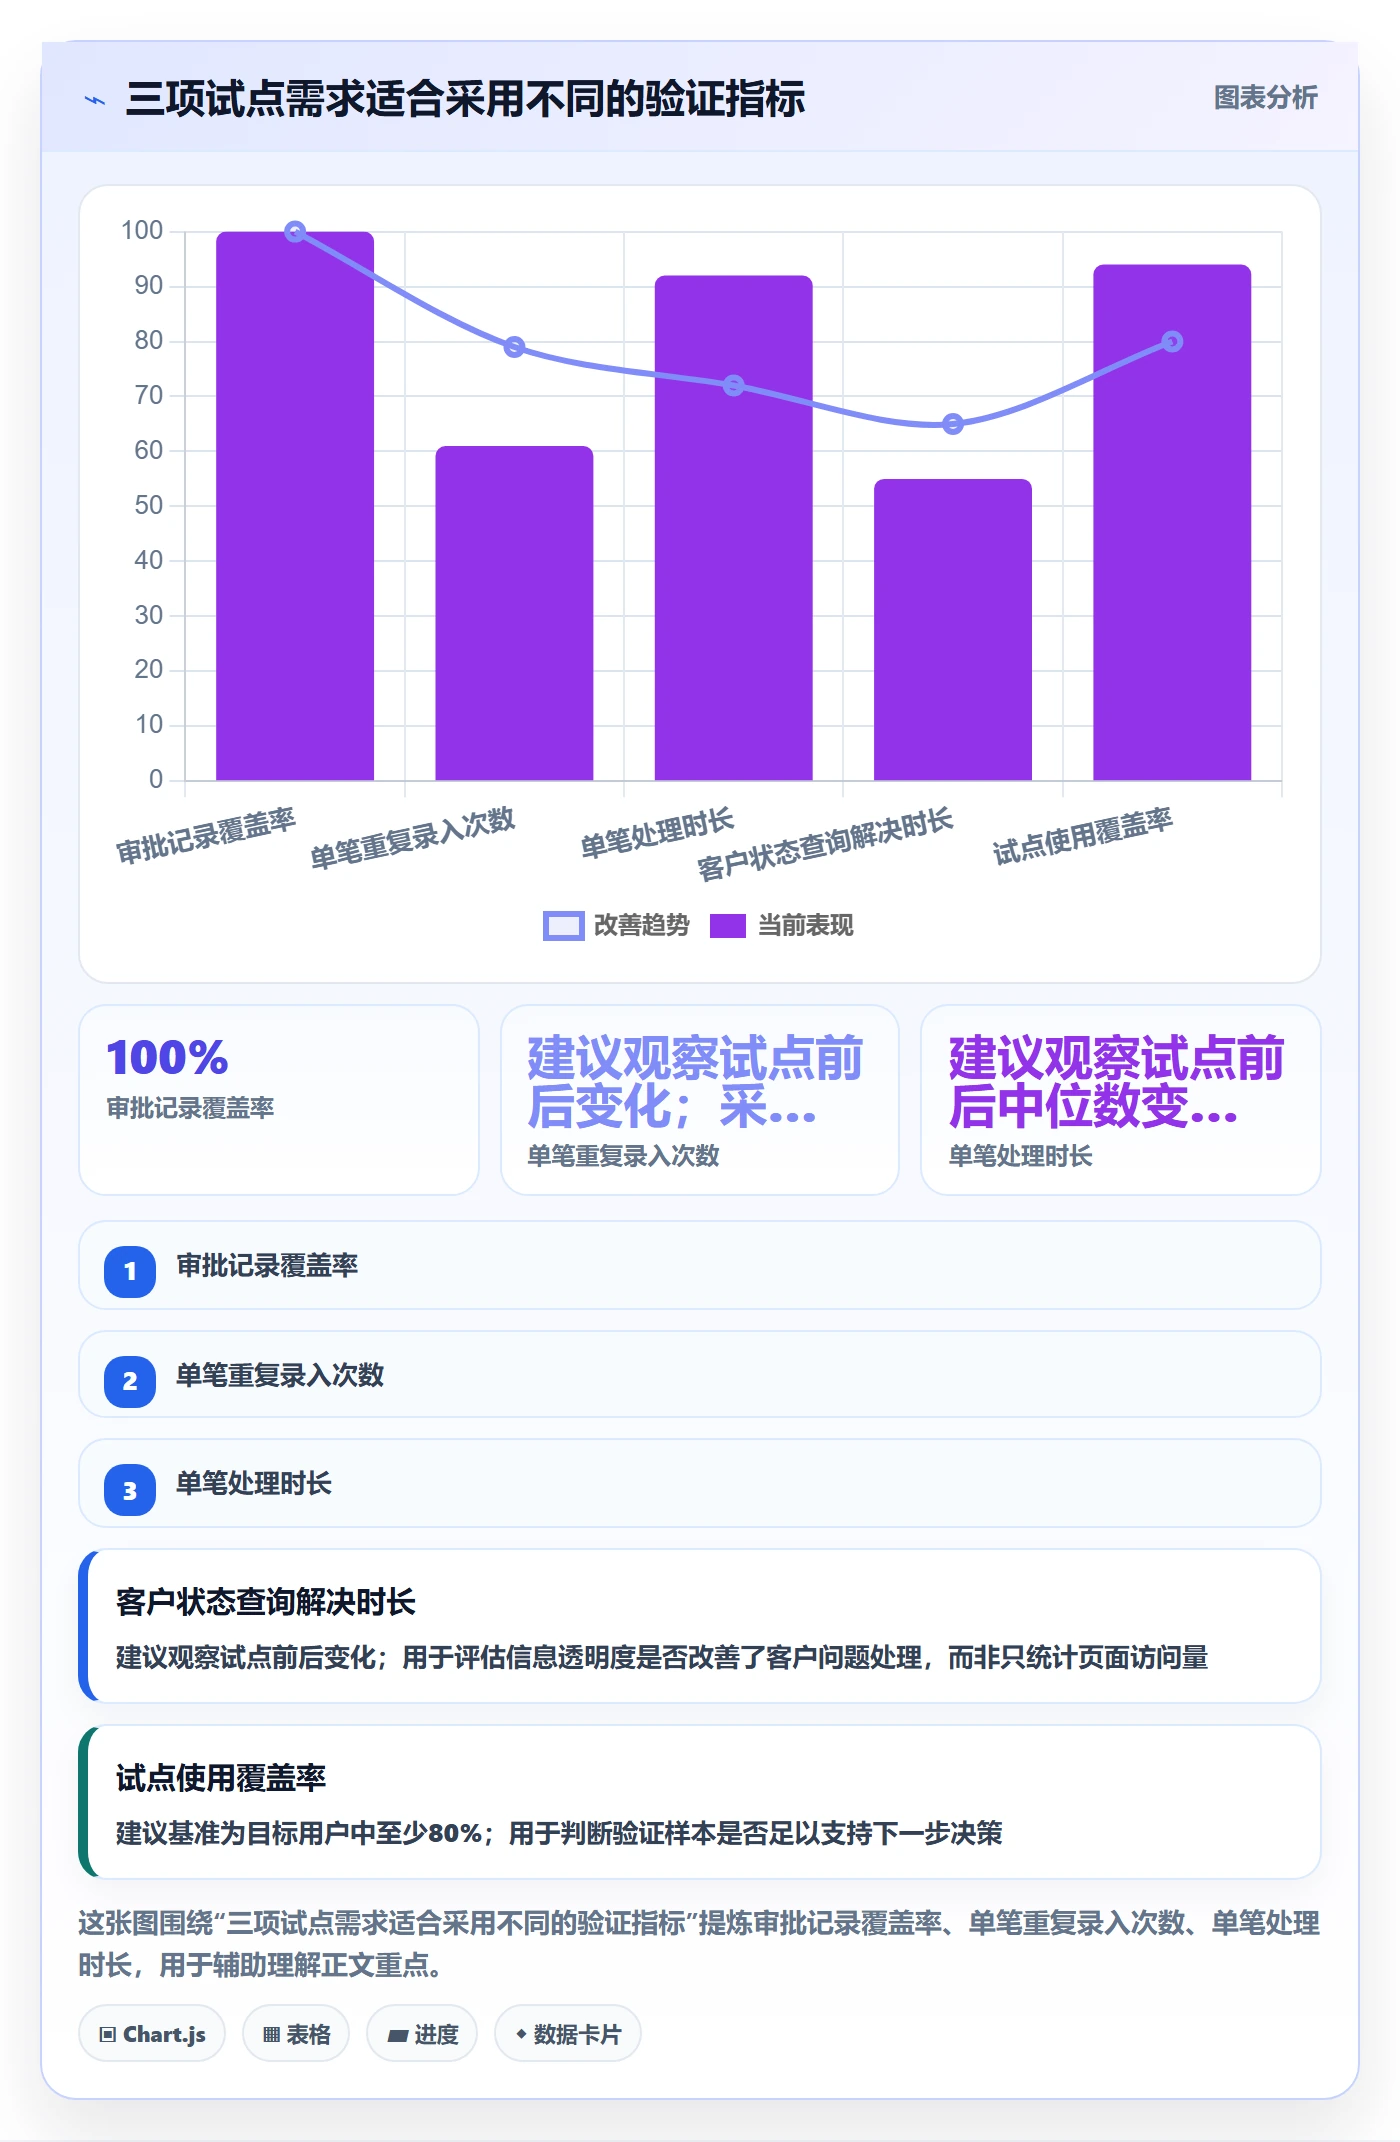Click the lightning icon beside the title
The height and width of the screenshot is (2142, 1400).
95,100
